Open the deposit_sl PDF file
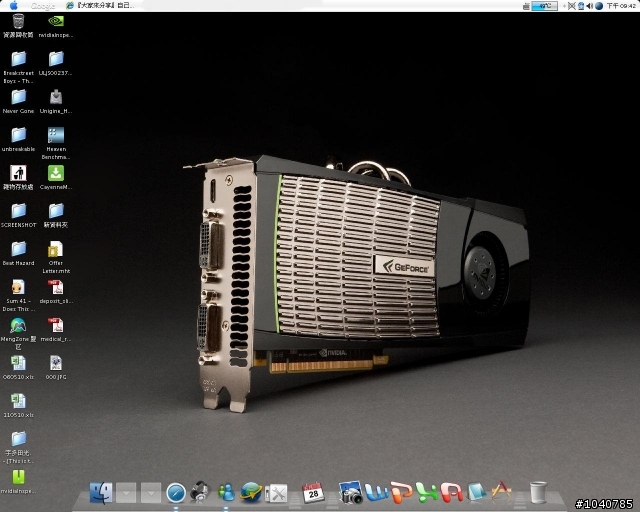 click(x=56, y=292)
